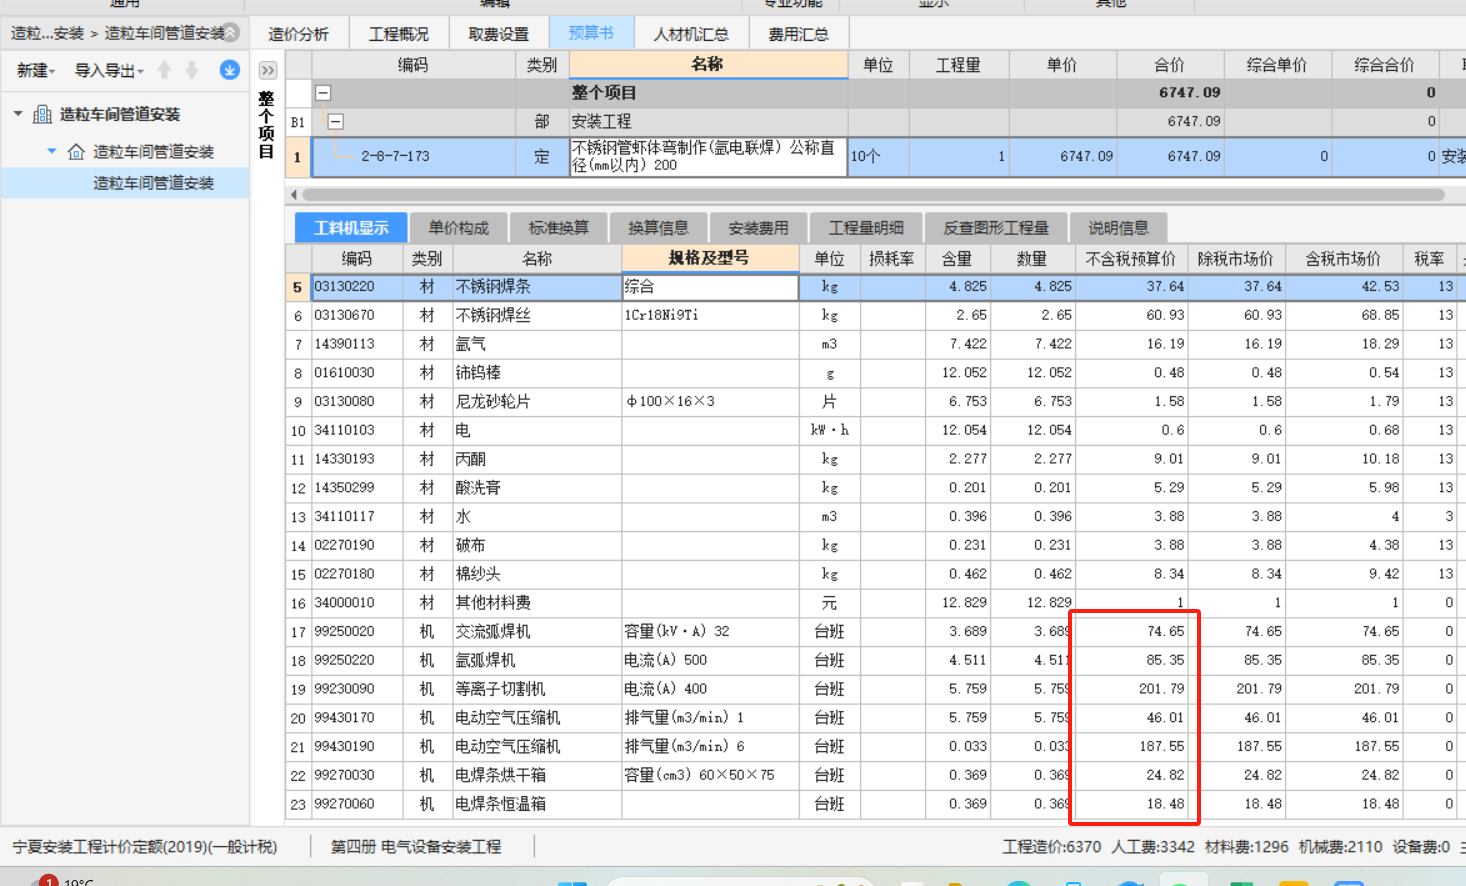Click the 除税市场价 column header
Screen dimensions: 1466x886
[1236, 259]
